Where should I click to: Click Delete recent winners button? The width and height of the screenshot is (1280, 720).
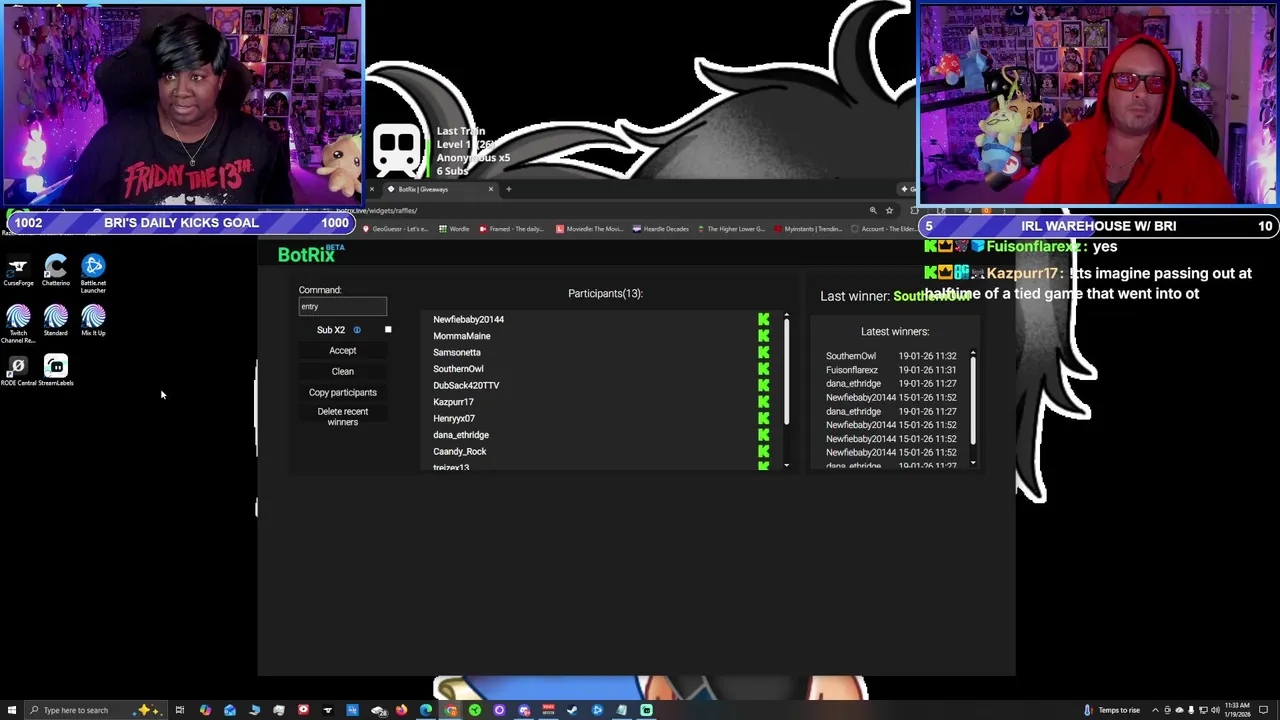pos(342,417)
